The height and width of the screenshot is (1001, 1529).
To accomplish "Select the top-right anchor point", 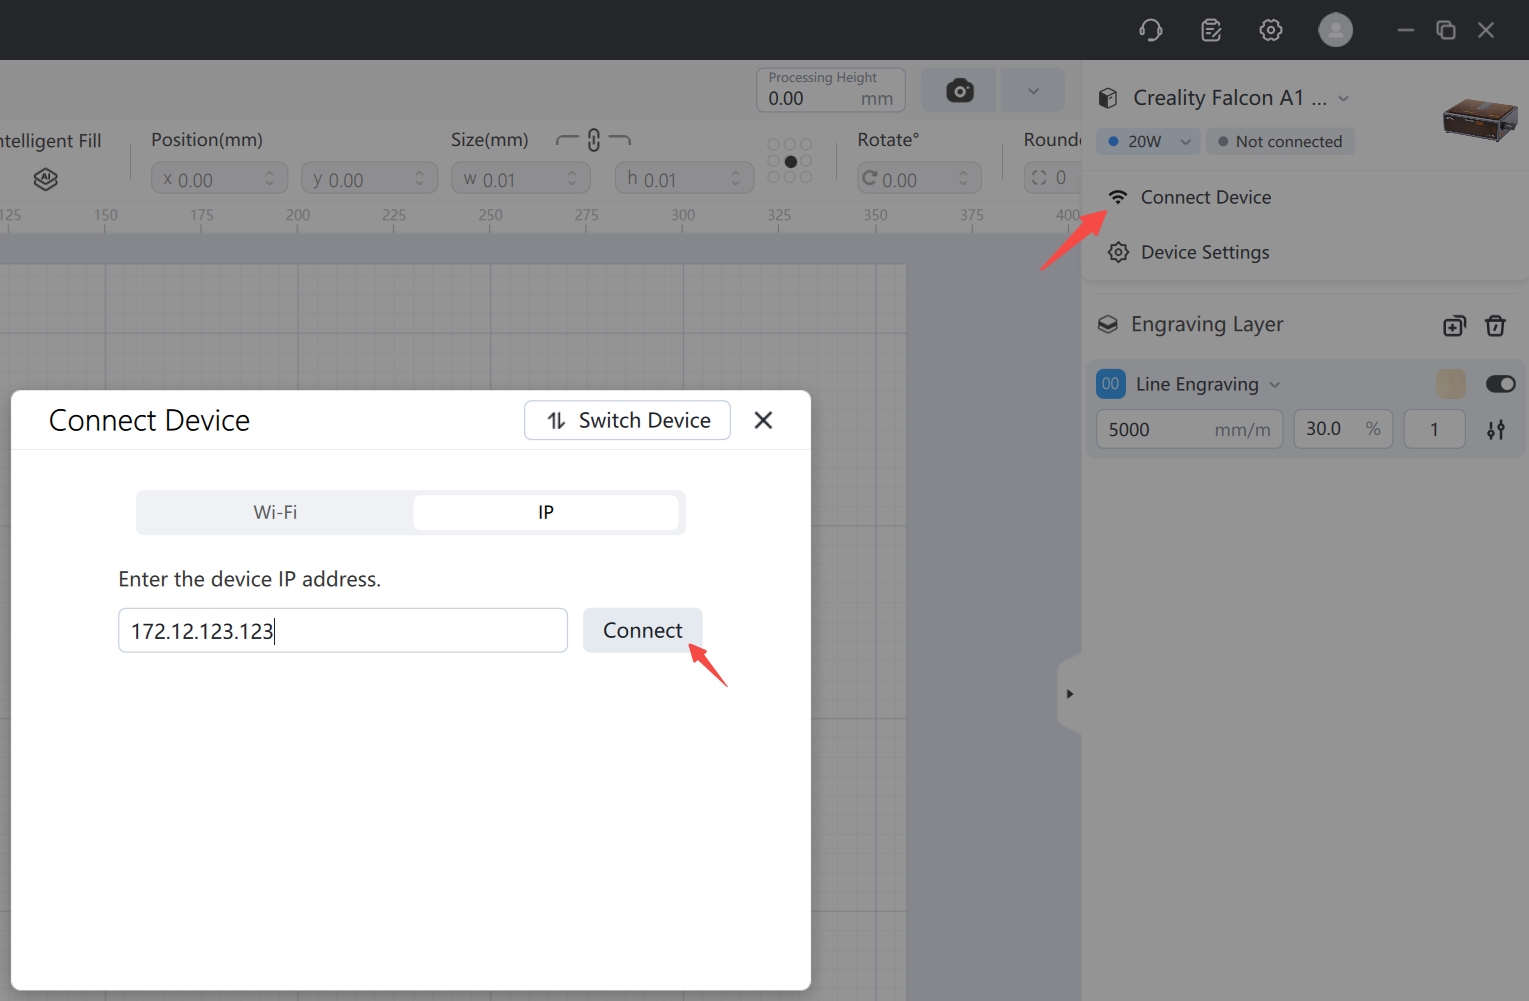I will tap(806, 145).
